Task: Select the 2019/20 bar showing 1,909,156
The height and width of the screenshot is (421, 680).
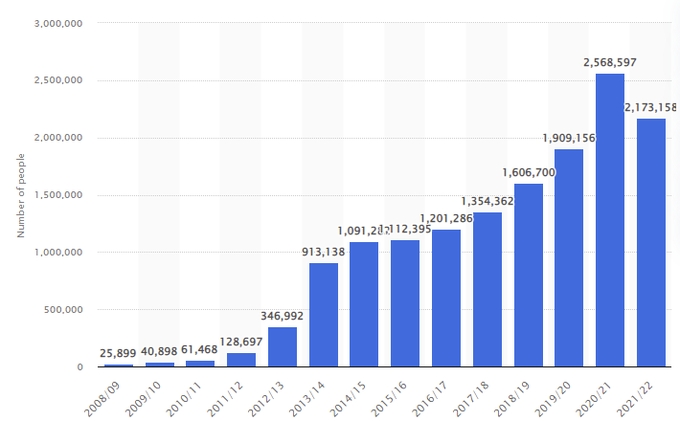Action: (568, 258)
